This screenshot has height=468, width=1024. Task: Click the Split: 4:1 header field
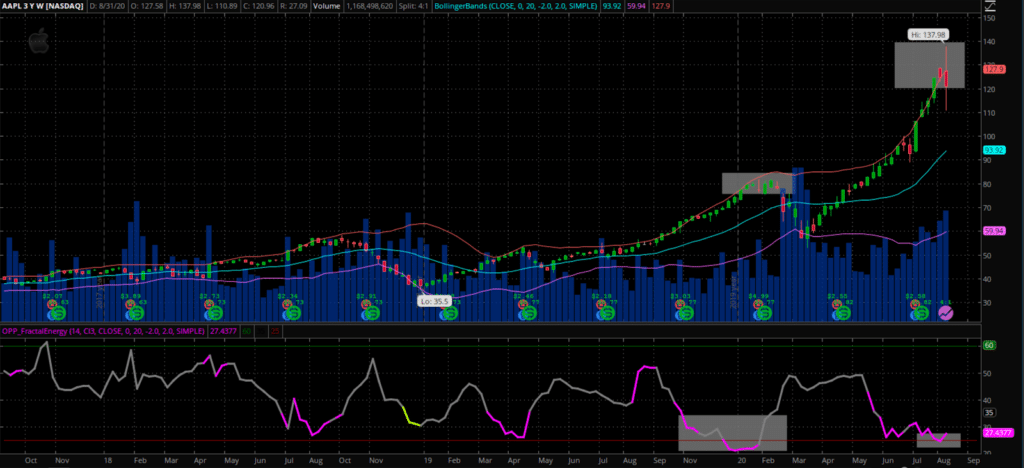(x=415, y=6)
